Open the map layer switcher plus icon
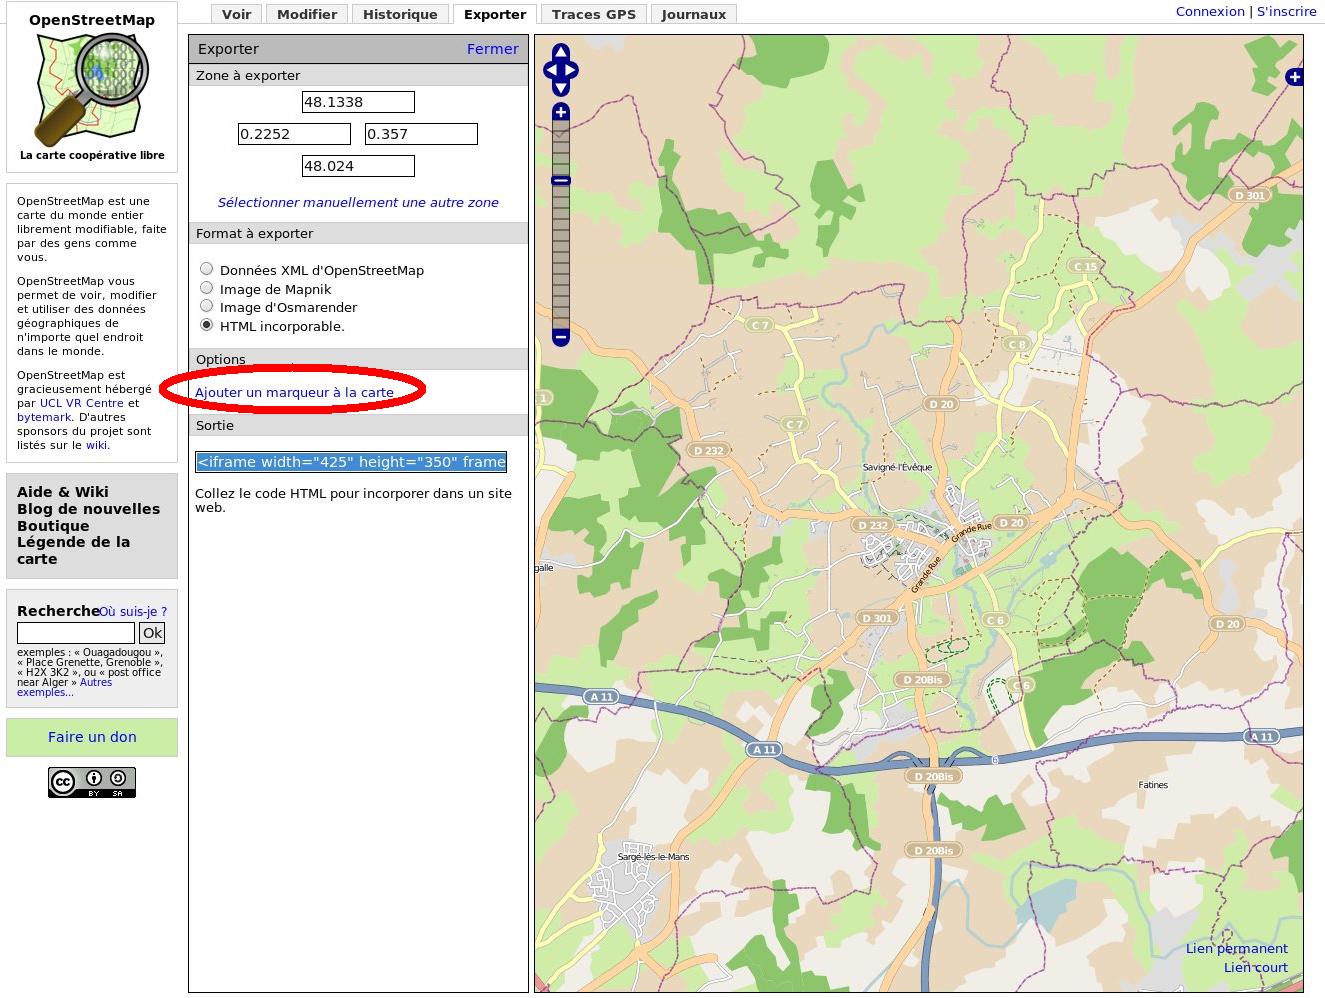 (x=1295, y=77)
